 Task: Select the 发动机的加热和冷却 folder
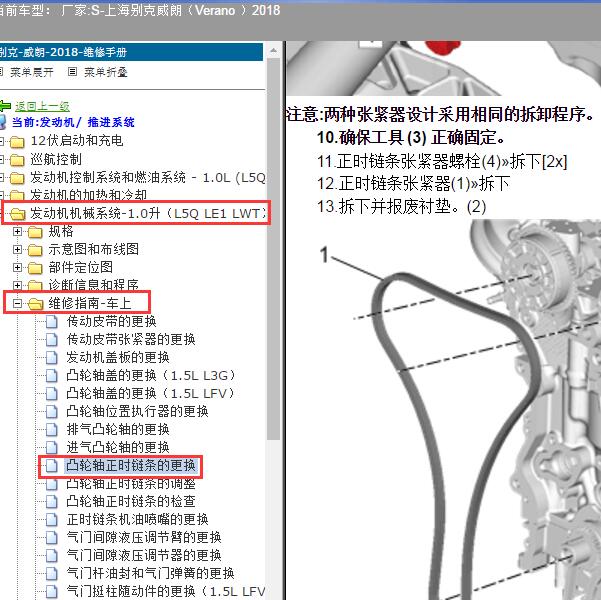click(88, 195)
